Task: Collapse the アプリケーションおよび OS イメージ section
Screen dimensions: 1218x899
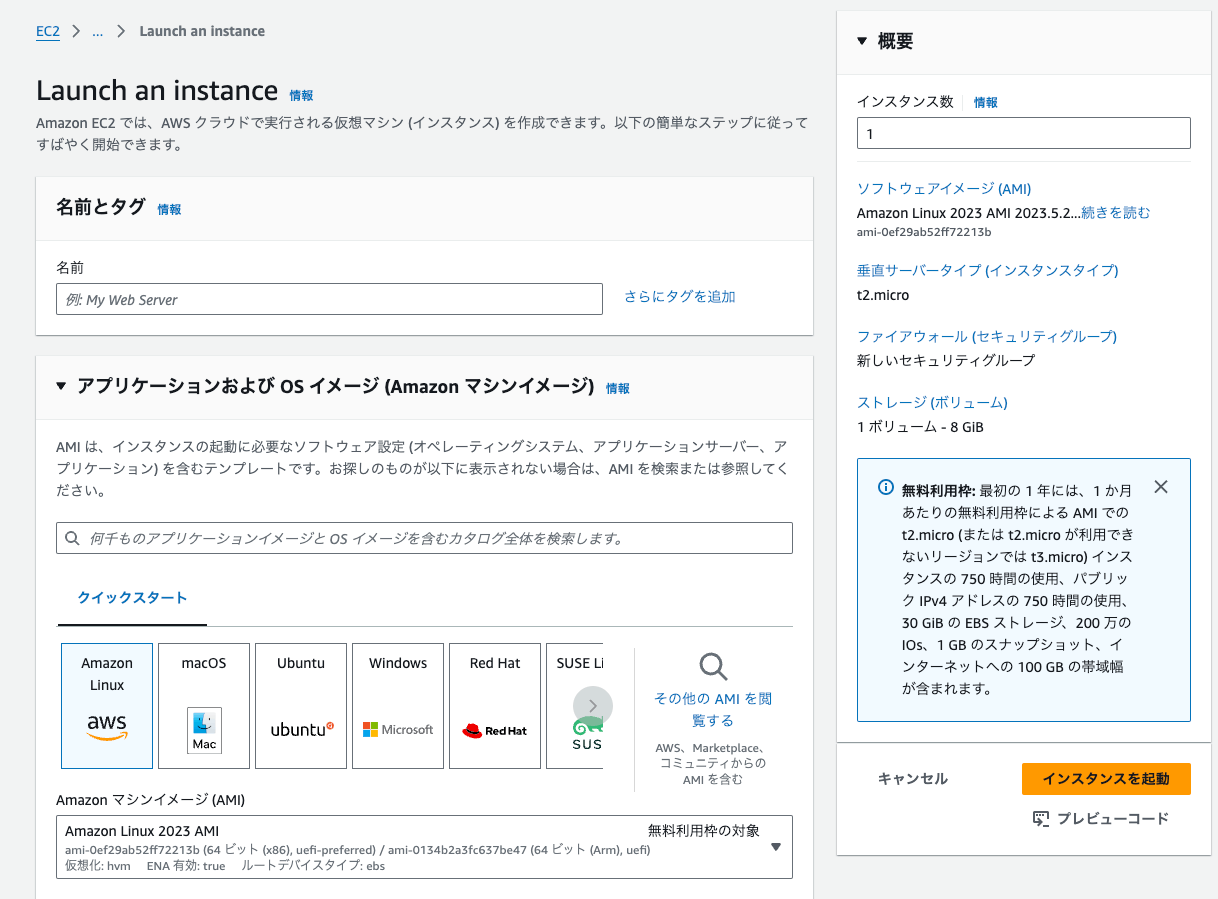Action: (x=61, y=386)
